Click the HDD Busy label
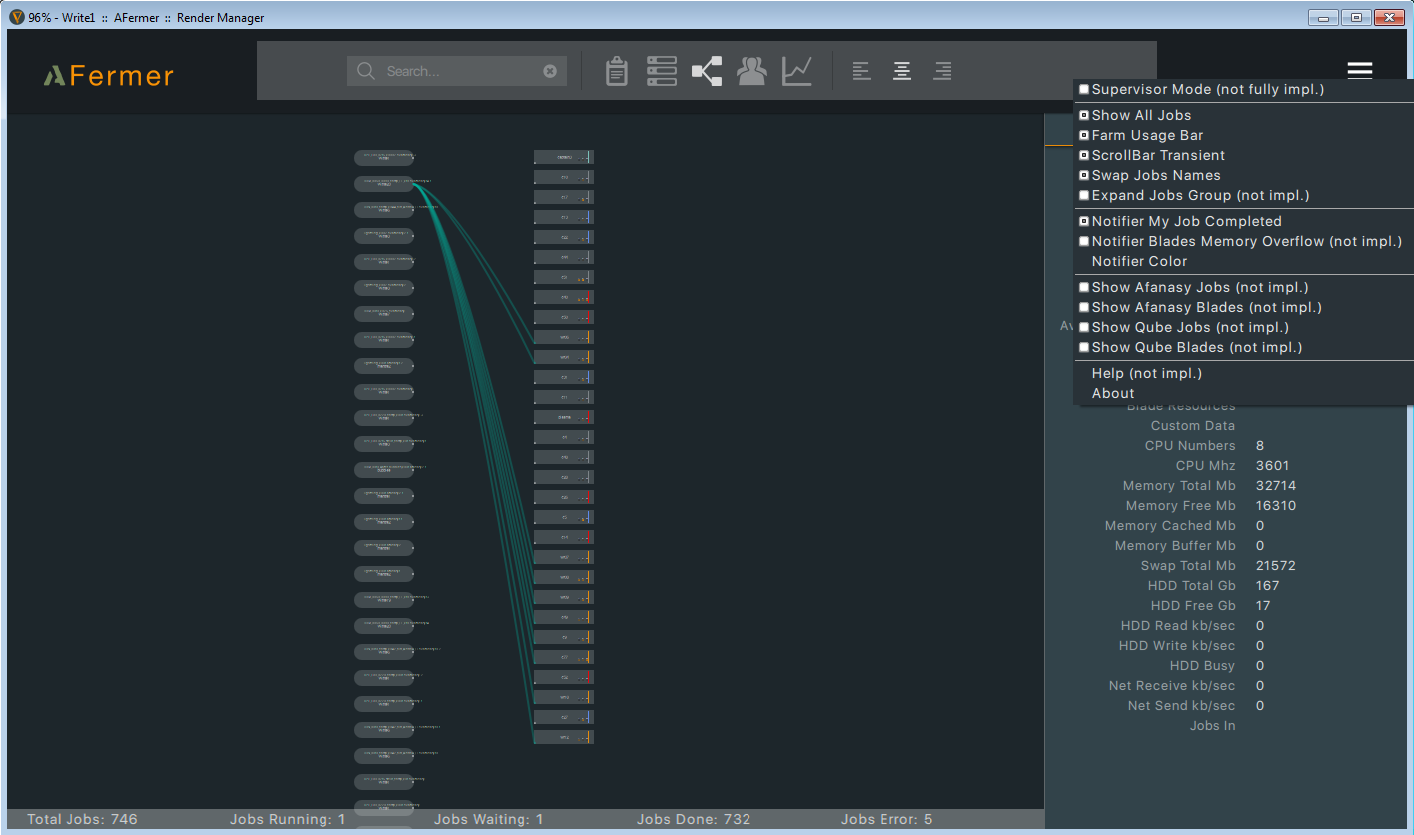The width and height of the screenshot is (1414, 835). [1203, 666]
